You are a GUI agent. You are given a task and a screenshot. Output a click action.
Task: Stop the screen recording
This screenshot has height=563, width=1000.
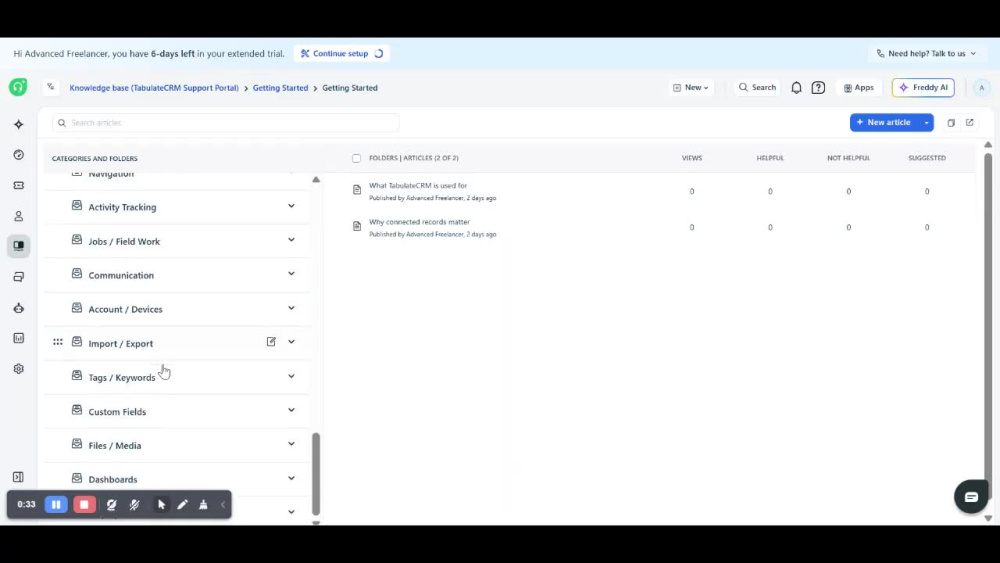pos(84,504)
